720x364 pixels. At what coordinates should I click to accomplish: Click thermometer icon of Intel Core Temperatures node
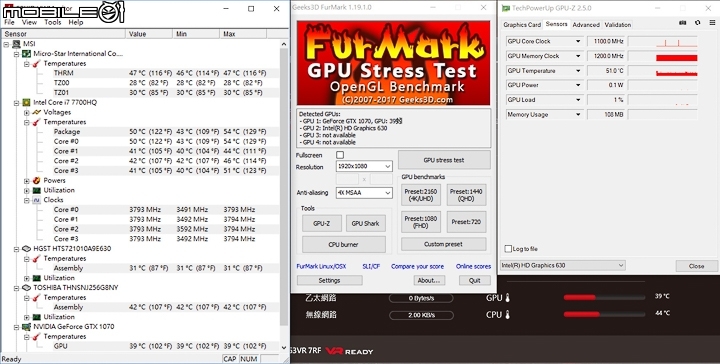point(37,122)
